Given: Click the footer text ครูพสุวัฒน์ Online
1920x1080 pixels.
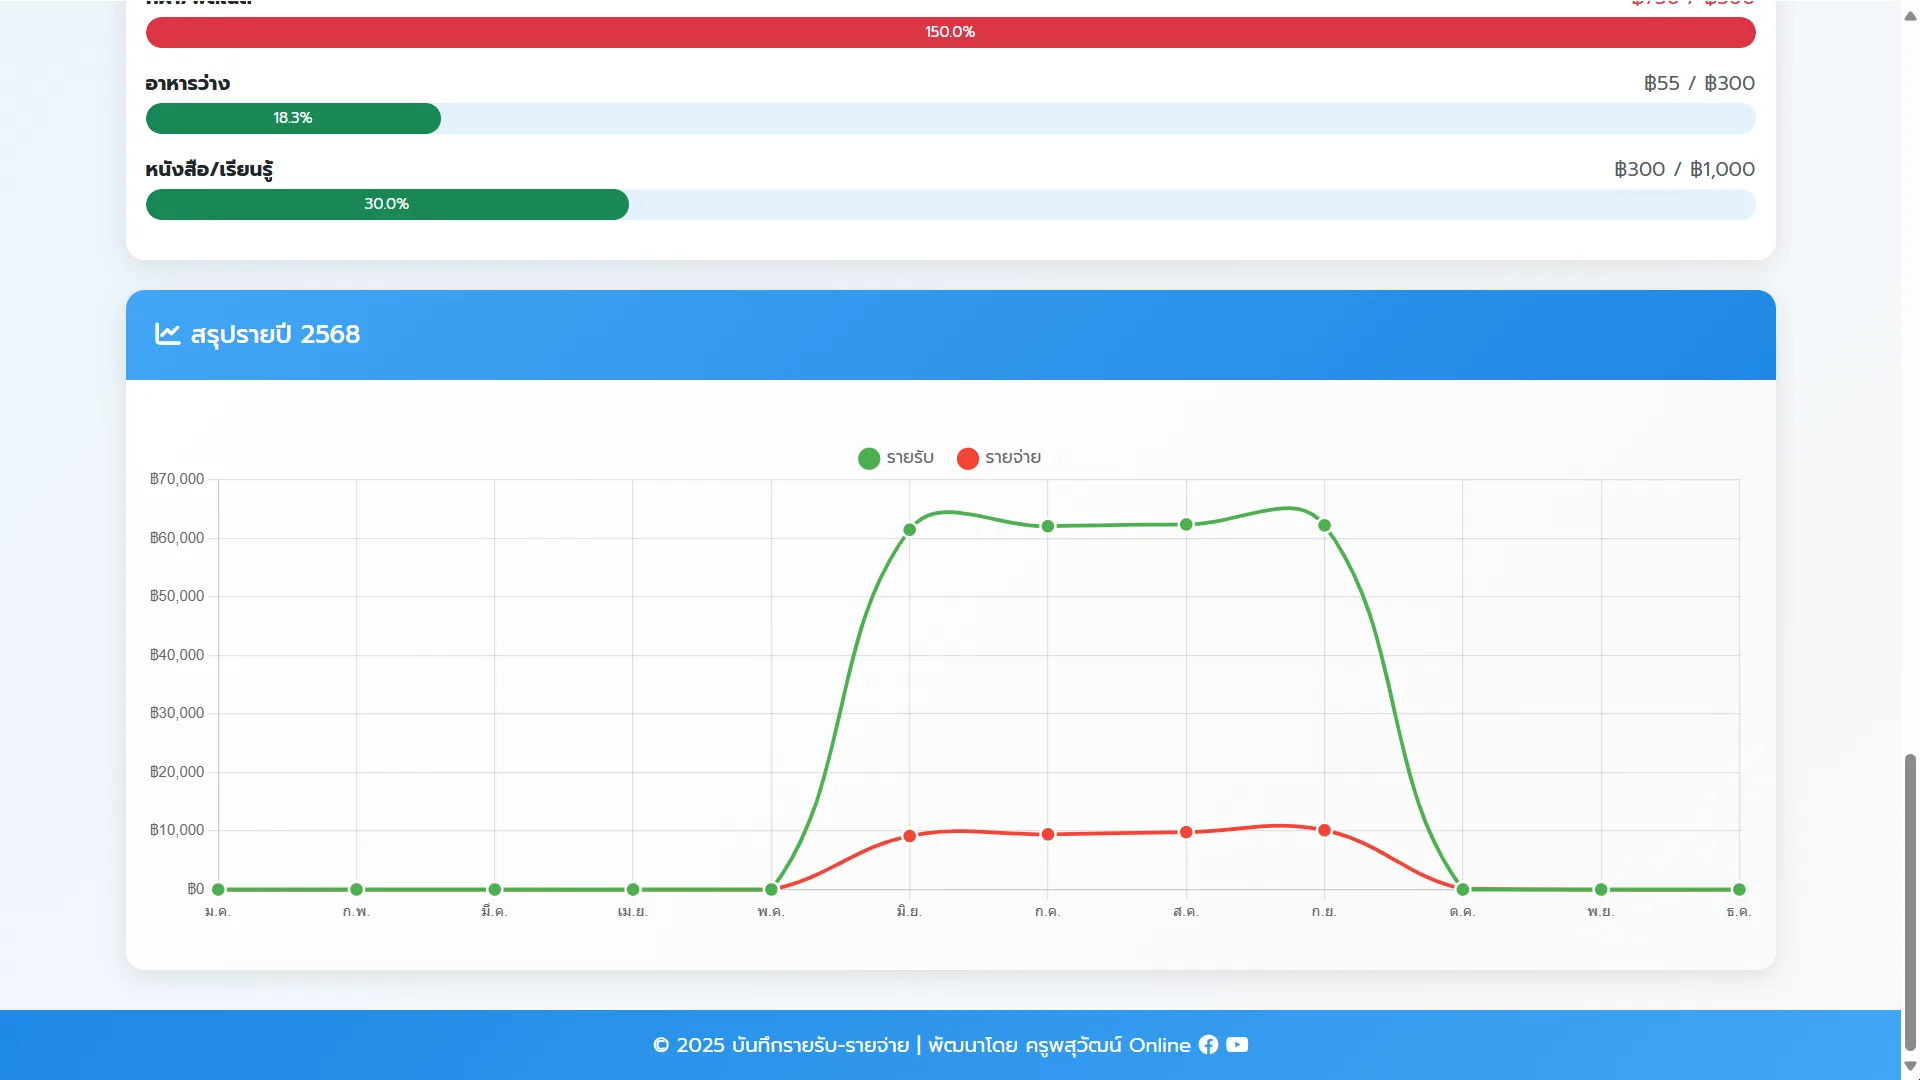Looking at the screenshot, I should [x=1108, y=1045].
